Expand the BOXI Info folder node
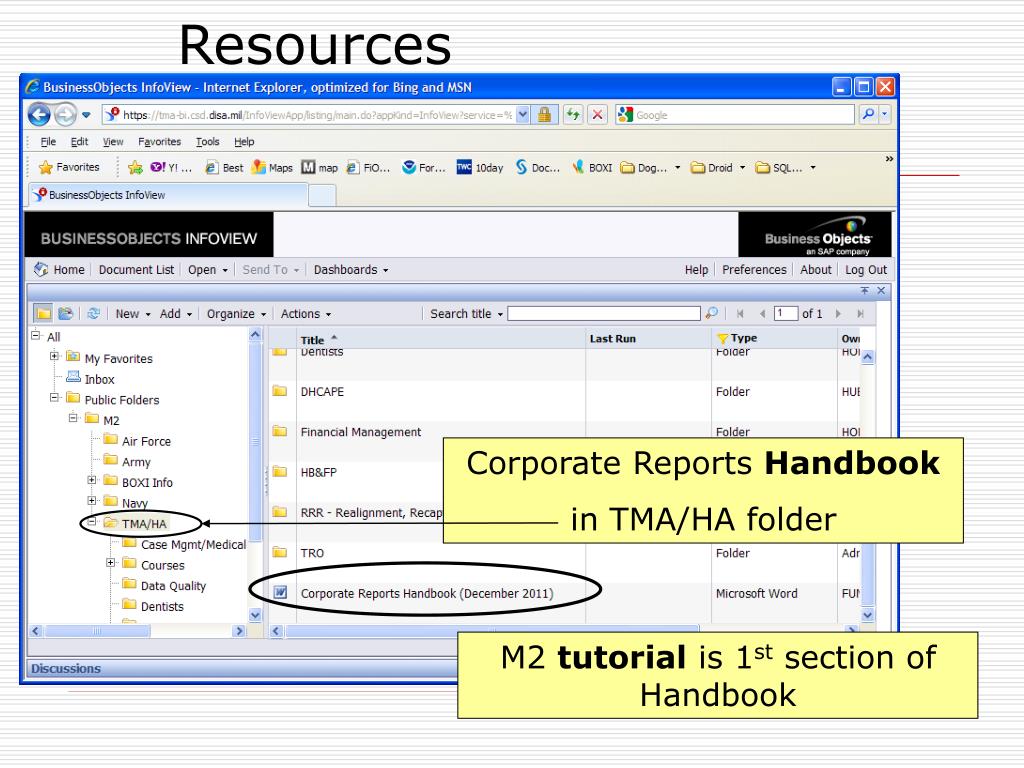 pyautogui.click(x=91, y=480)
